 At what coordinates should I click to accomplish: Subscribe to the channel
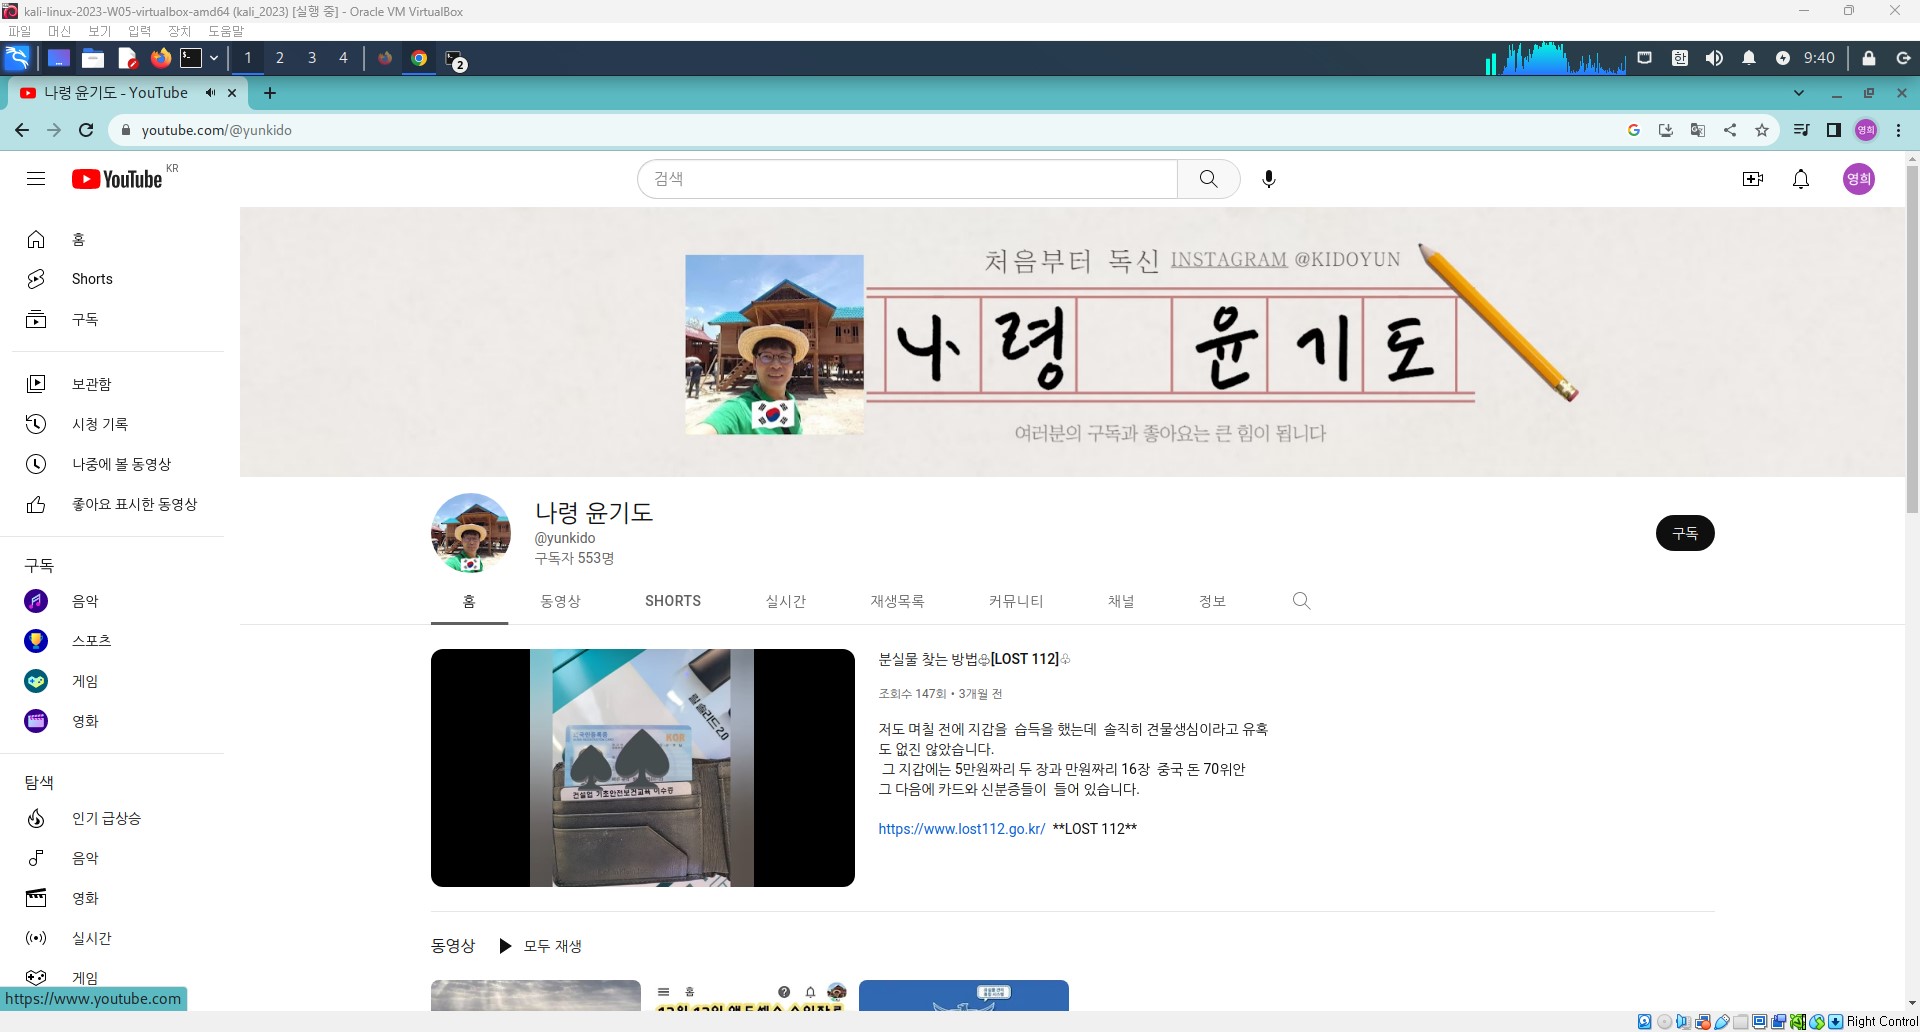point(1685,533)
